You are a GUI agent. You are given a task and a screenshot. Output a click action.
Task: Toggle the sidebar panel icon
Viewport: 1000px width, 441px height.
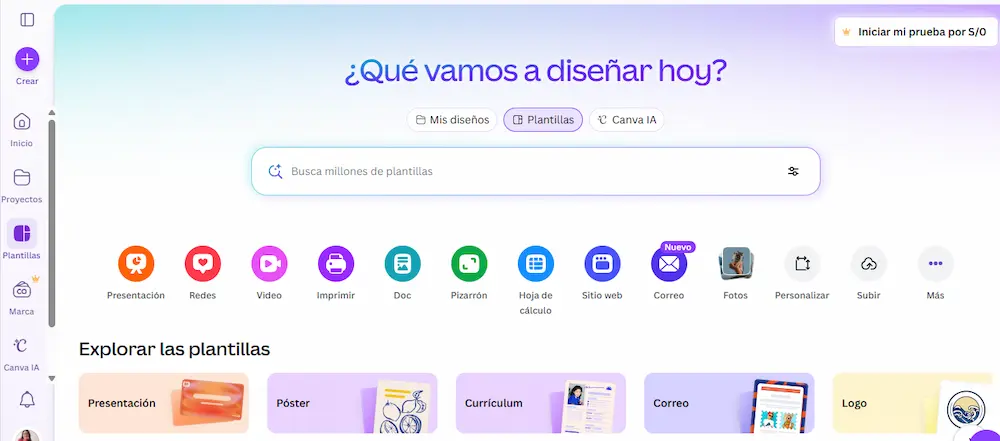pyautogui.click(x=27, y=20)
